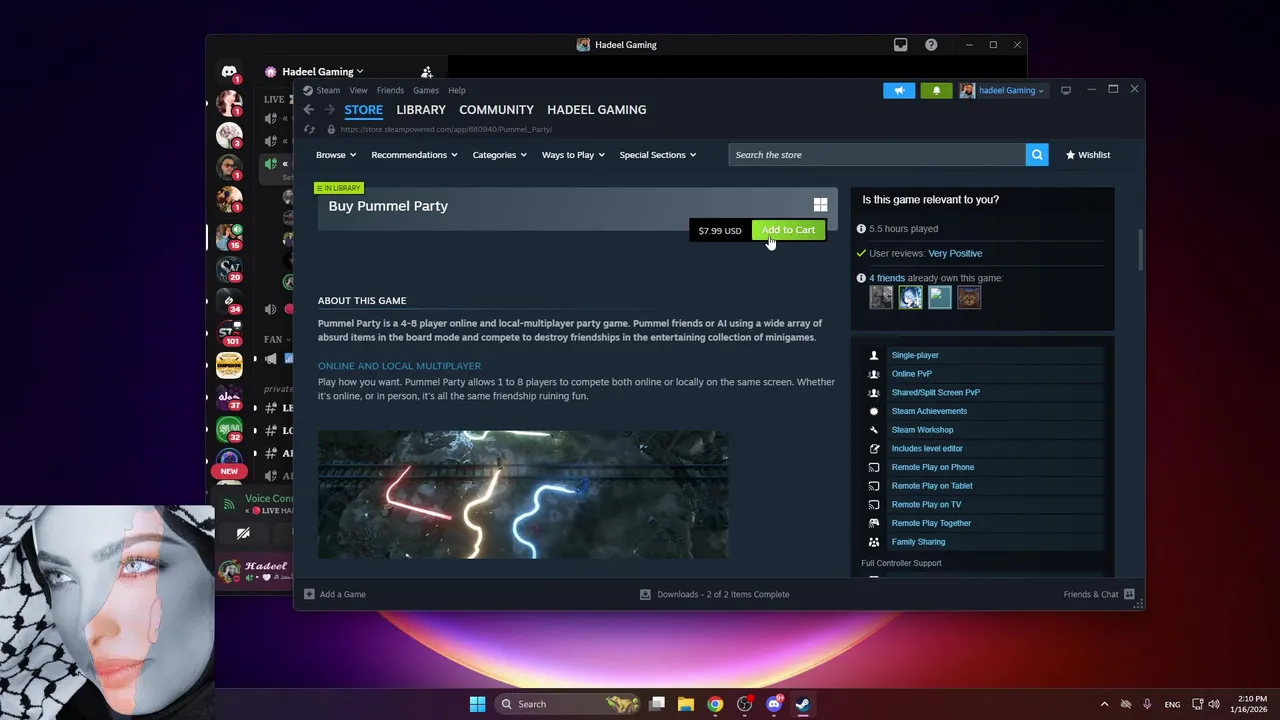Open the 4 friends link
This screenshot has width=1280, height=720.
(x=887, y=279)
